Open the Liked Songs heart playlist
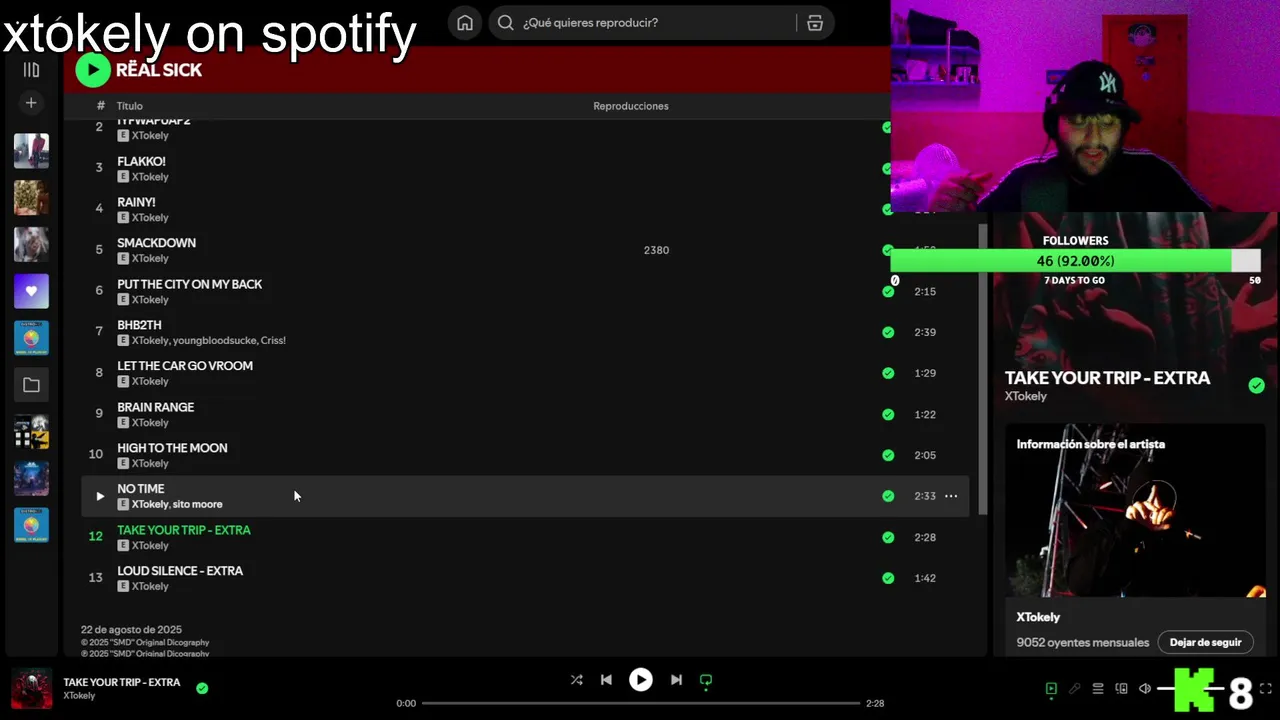The image size is (1280, 720). (x=31, y=291)
